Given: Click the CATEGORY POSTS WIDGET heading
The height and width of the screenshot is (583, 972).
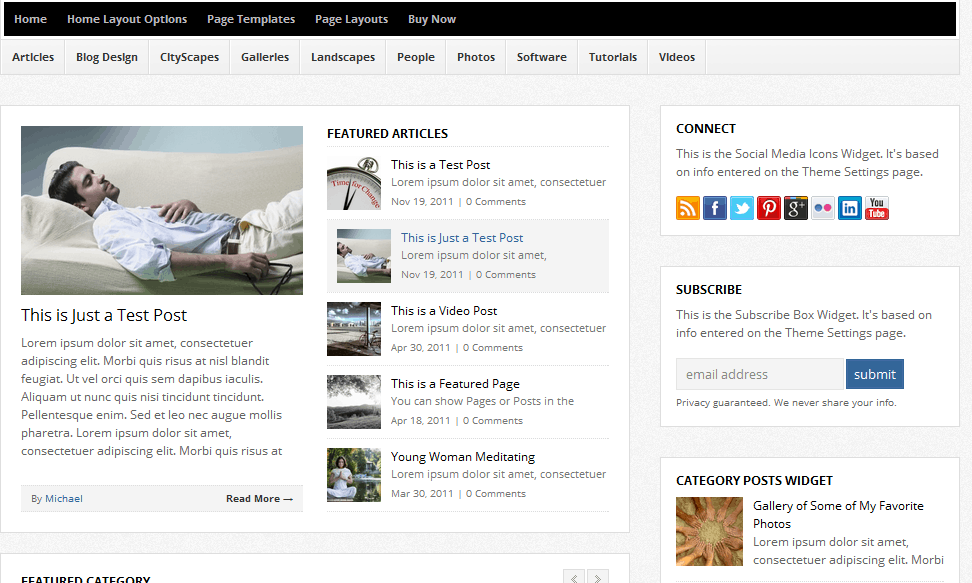Looking at the screenshot, I should coord(754,481).
